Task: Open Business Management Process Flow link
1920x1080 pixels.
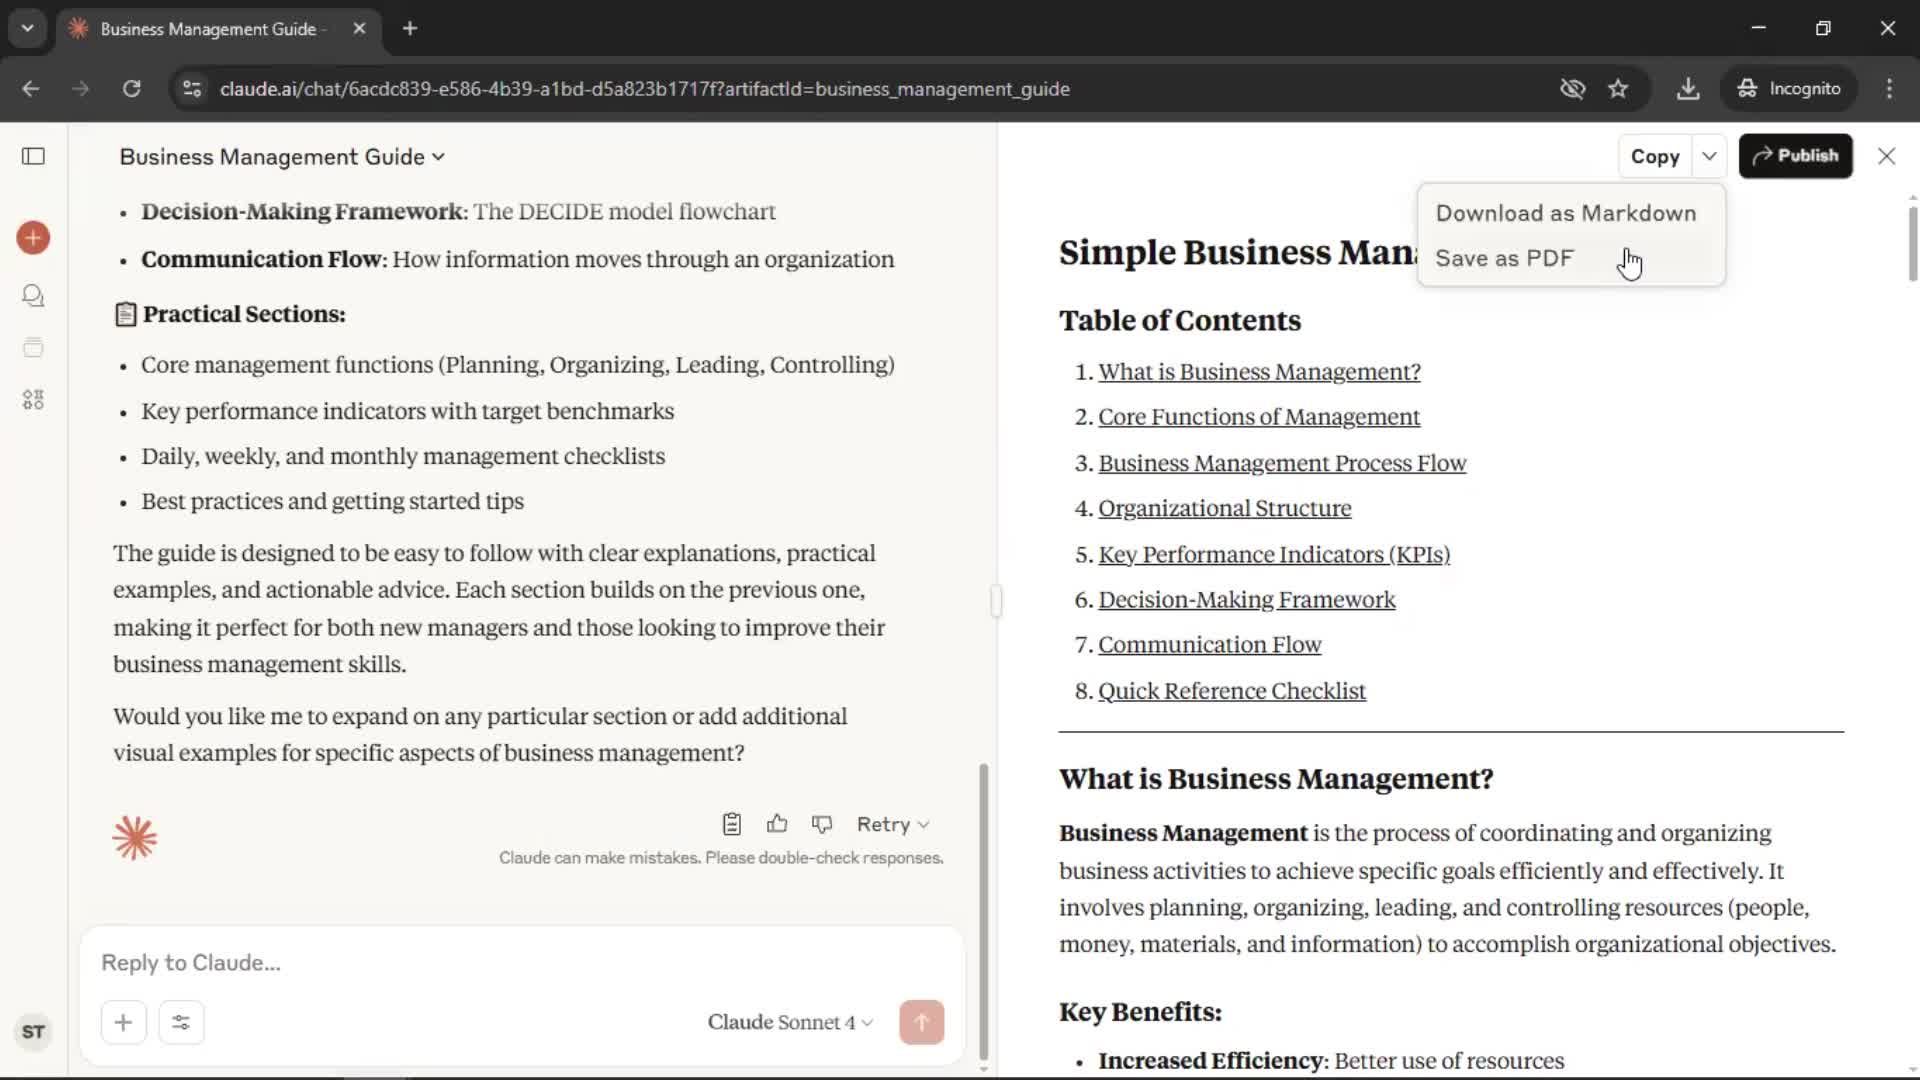Action: coord(1282,463)
